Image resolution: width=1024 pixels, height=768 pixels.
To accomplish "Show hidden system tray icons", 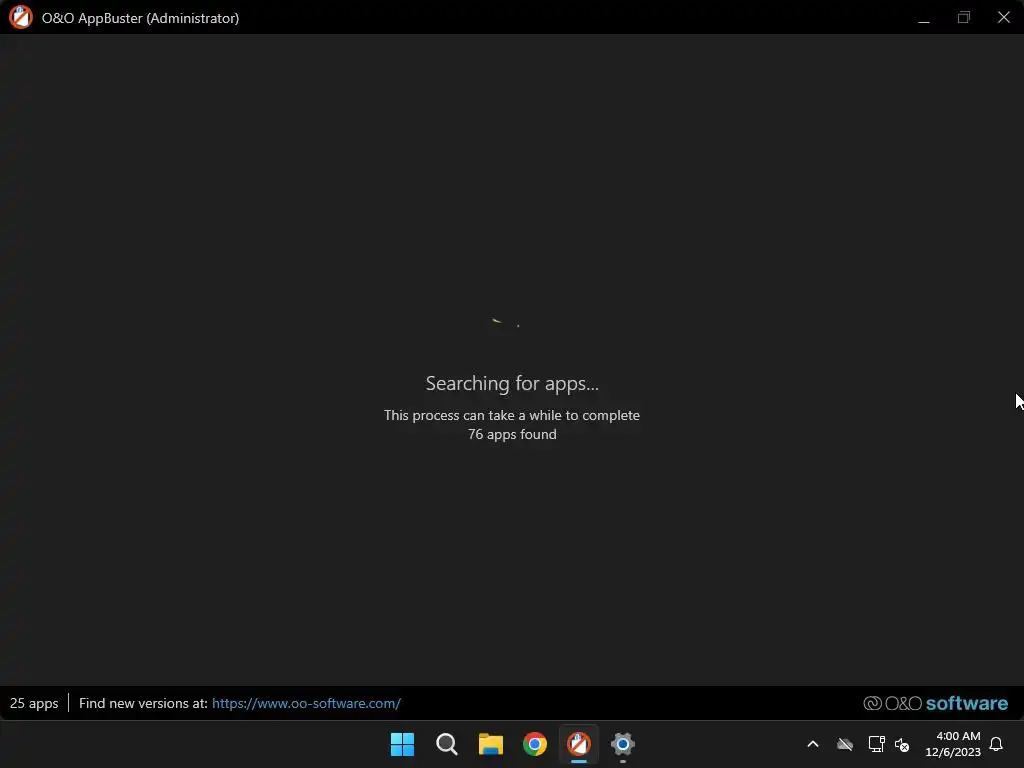I will [813, 744].
